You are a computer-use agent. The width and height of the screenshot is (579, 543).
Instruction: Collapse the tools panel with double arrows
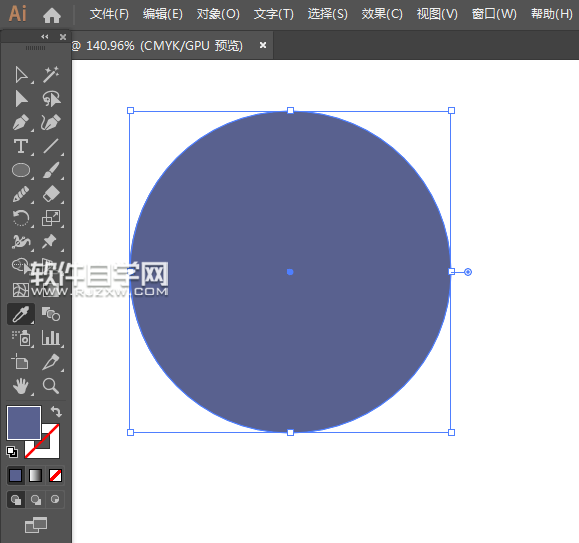[45, 37]
